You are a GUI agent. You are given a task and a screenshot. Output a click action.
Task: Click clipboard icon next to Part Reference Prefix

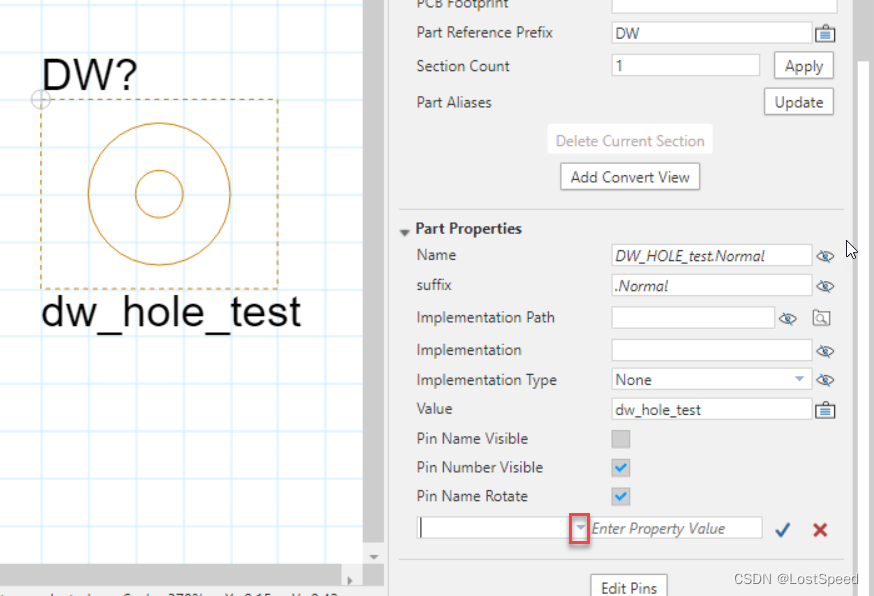click(x=825, y=33)
